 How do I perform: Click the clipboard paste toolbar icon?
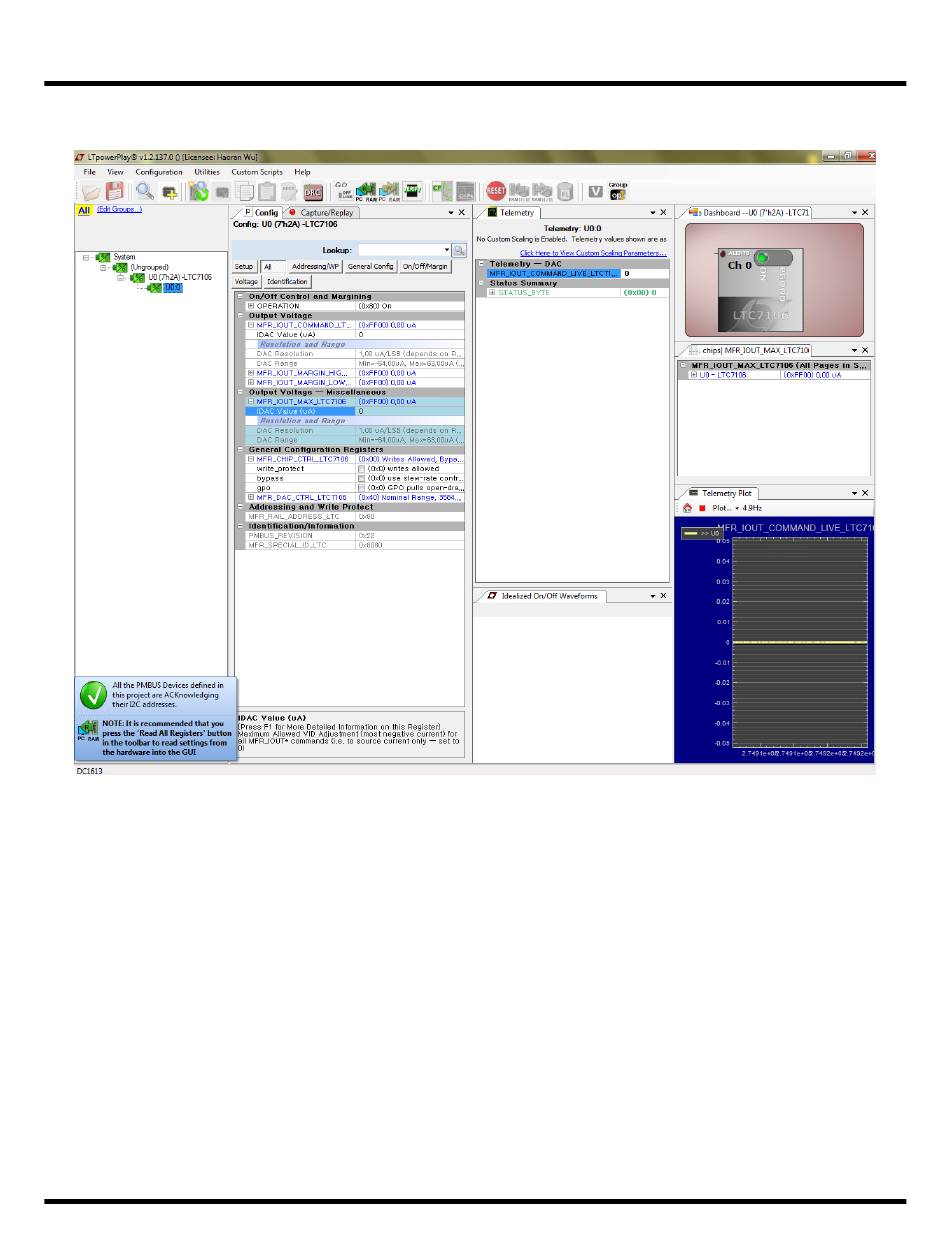click(x=267, y=191)
